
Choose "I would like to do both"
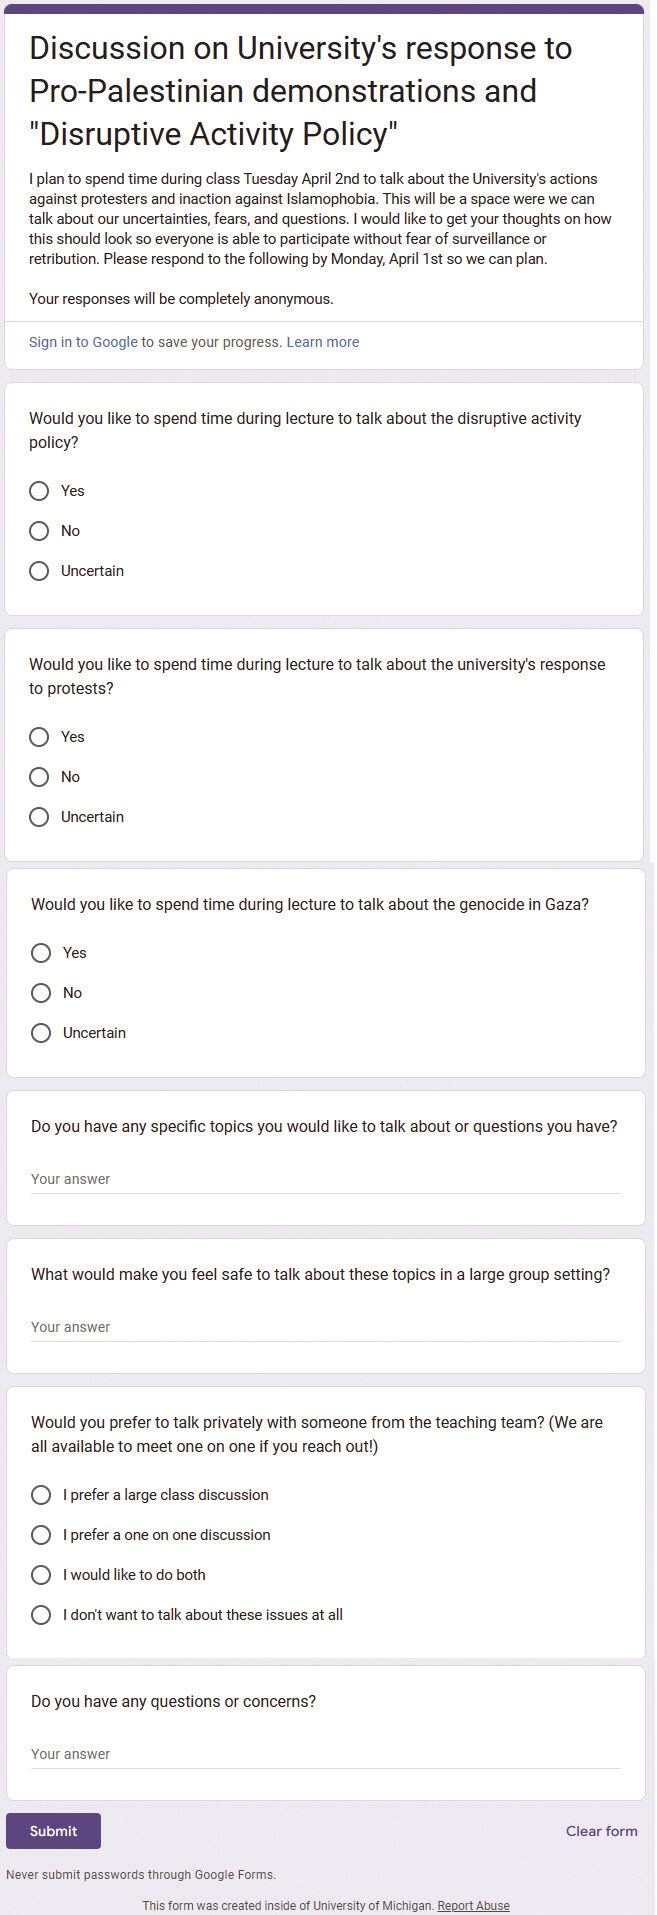pyautogui.click(x=41, y=1575)
